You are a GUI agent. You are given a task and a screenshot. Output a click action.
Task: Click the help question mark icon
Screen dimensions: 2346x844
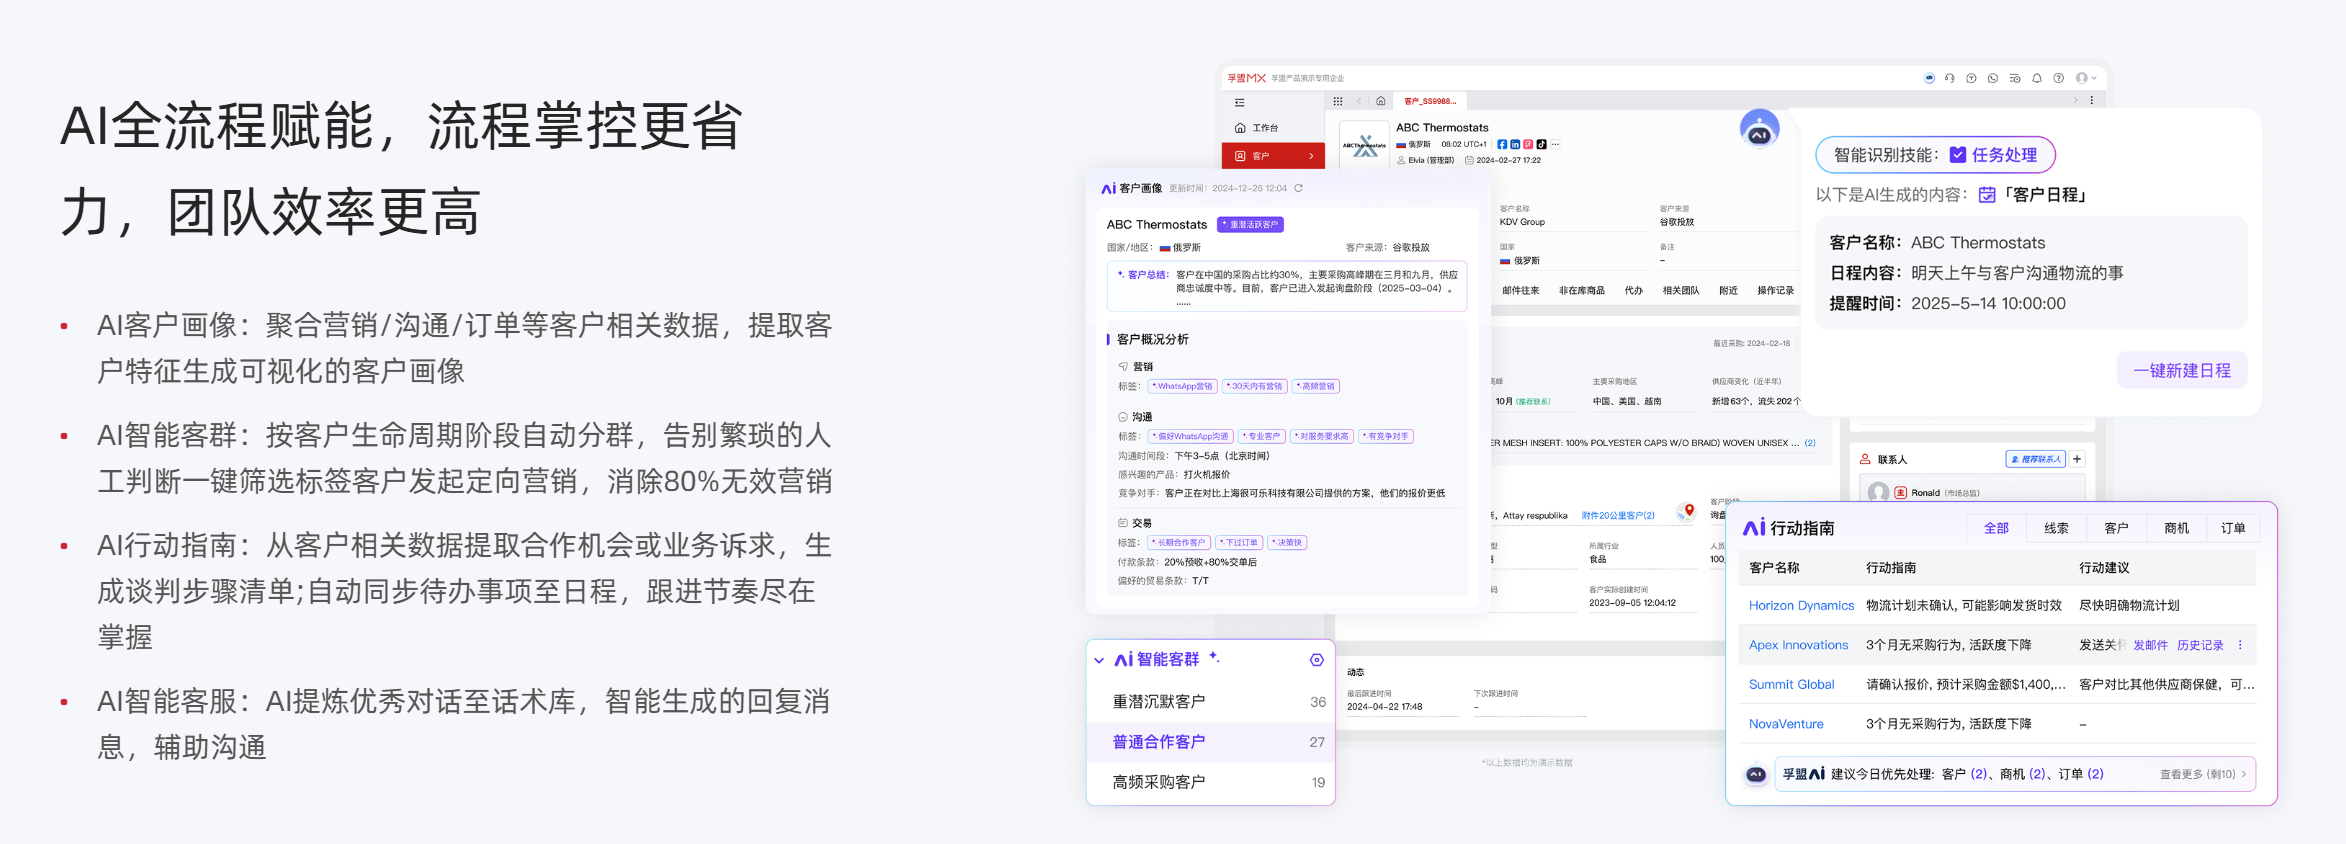[x=2058, y=78]
